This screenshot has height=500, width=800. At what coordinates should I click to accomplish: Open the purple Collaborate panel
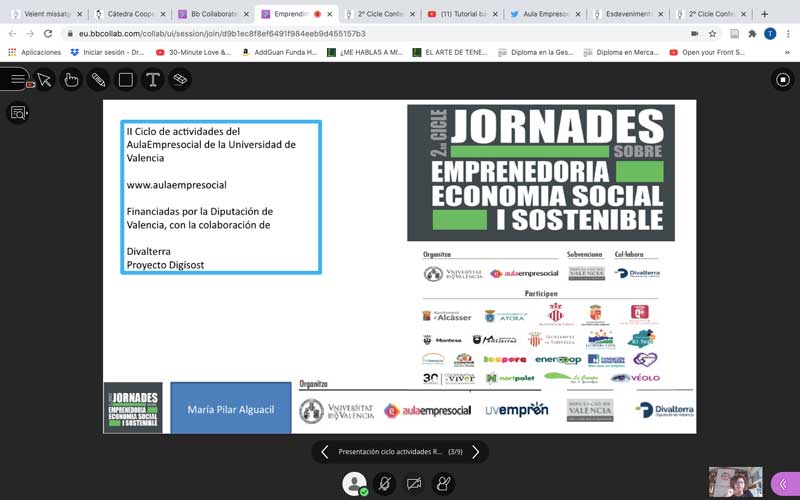click(785, 484)
